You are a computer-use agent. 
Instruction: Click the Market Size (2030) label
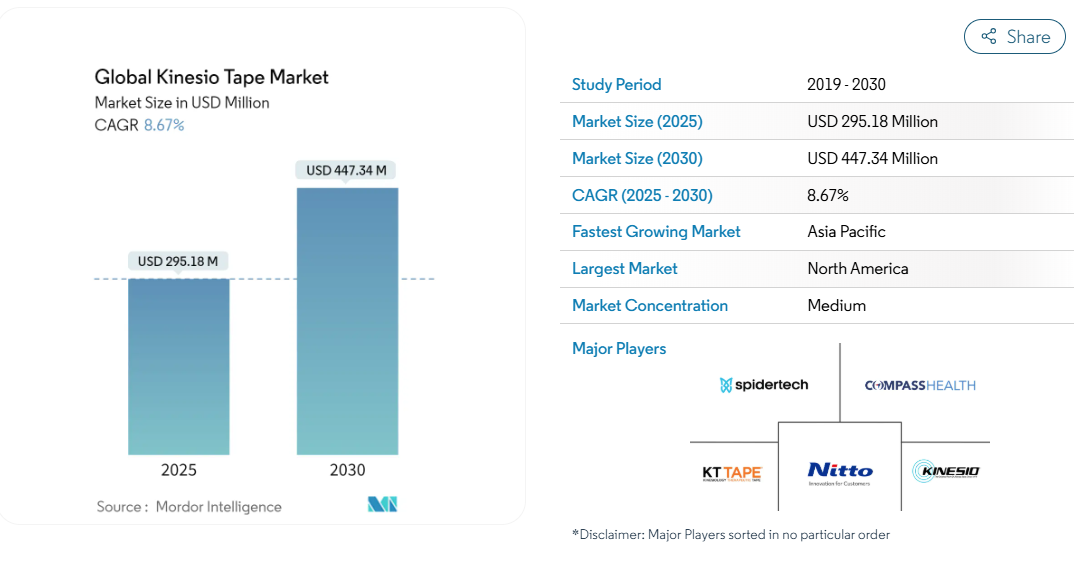[x=637, y=158]
